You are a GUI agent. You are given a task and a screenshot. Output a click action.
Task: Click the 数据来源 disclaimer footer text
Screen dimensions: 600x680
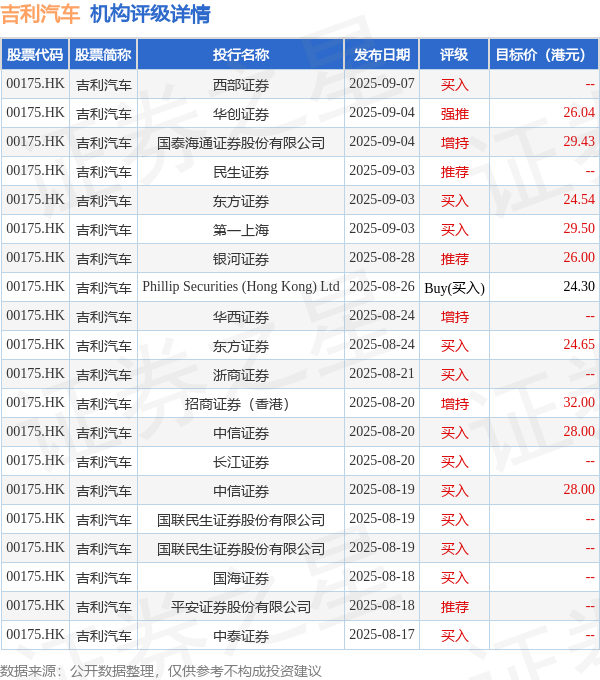pyautogui.click(x=160, y=671)
